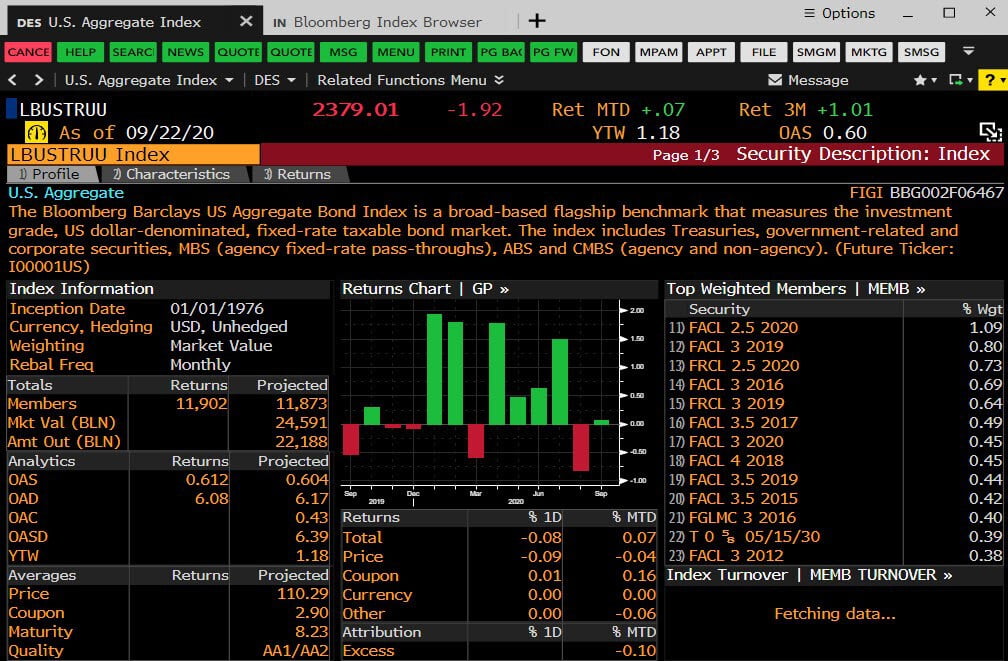The height and width of the screenshot is (661, 1008).
Task: Click the favorites star icon
Action: coord(920,80)
